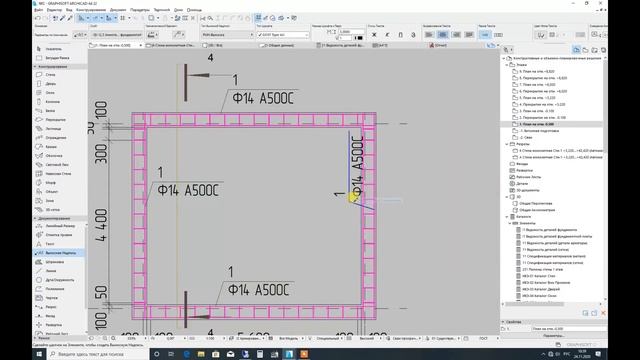Screen dimensions: 640x360
Task: Toggle strikethrough text style button
Action: pyautogui.click(x=413, y=35)
